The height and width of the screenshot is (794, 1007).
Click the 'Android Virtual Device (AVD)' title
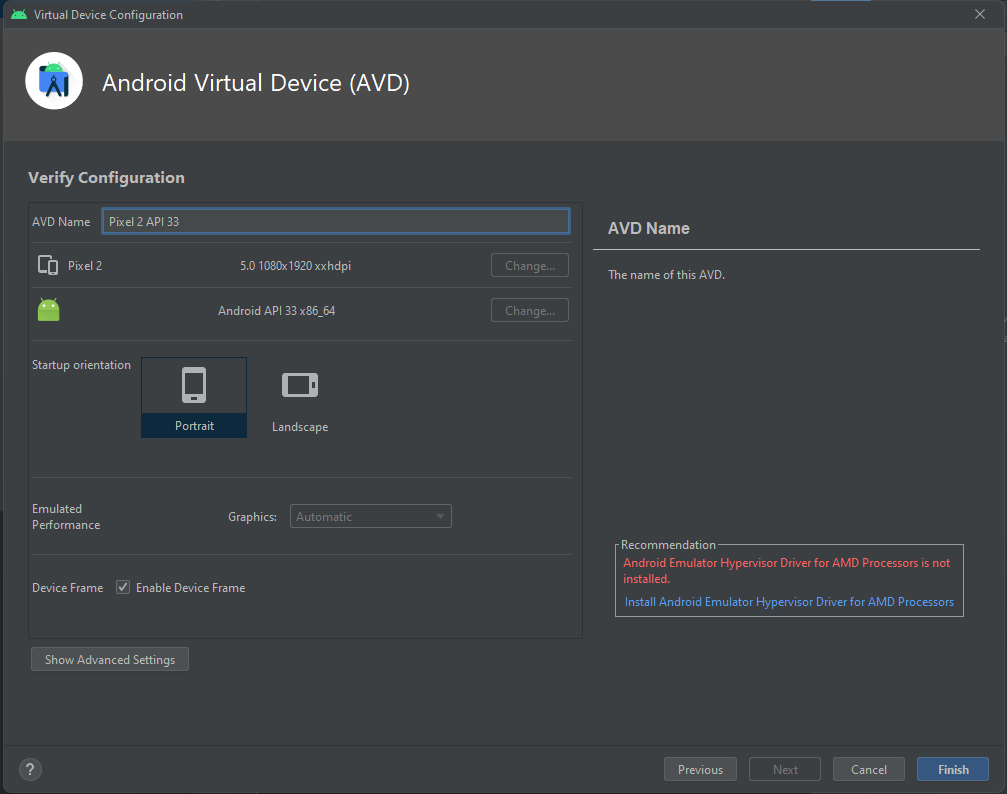(x=256, y=83)
